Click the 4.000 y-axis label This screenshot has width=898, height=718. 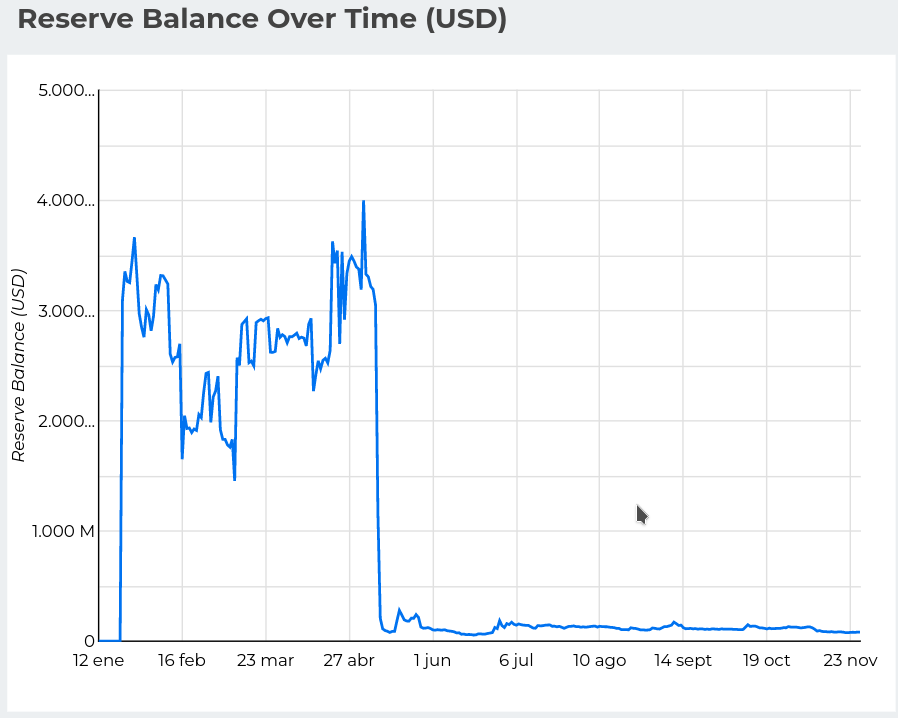(66, 201)
